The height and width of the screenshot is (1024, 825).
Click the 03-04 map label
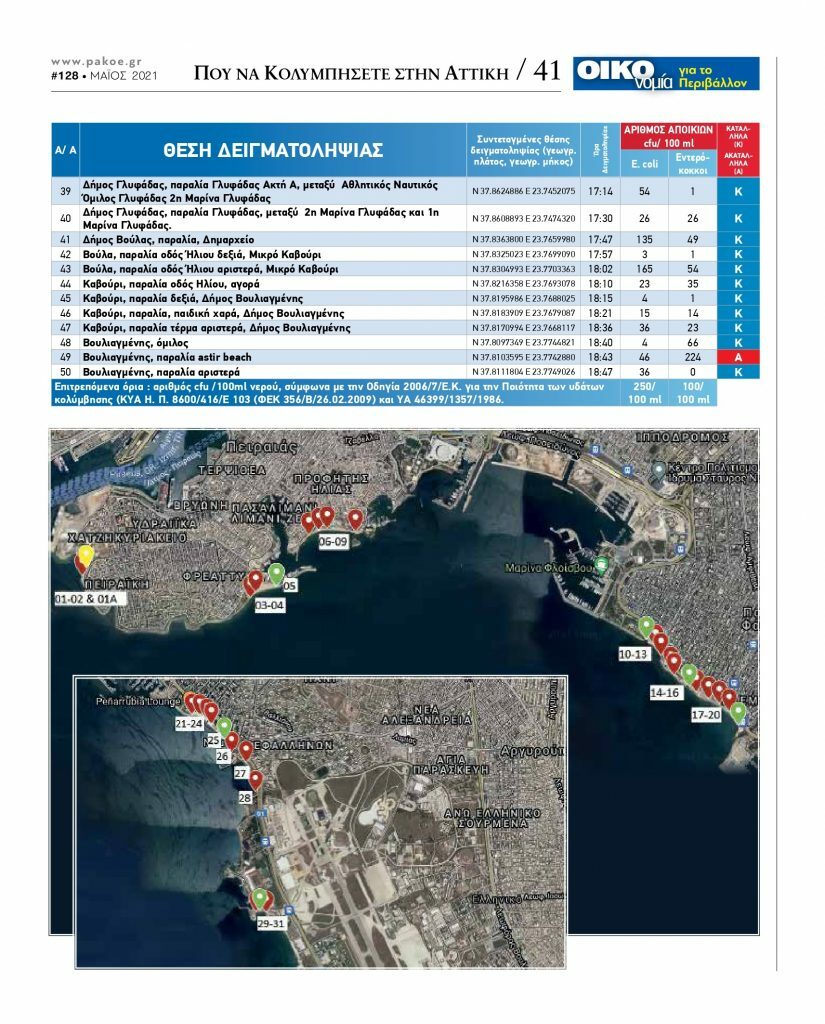click(270, 605)
